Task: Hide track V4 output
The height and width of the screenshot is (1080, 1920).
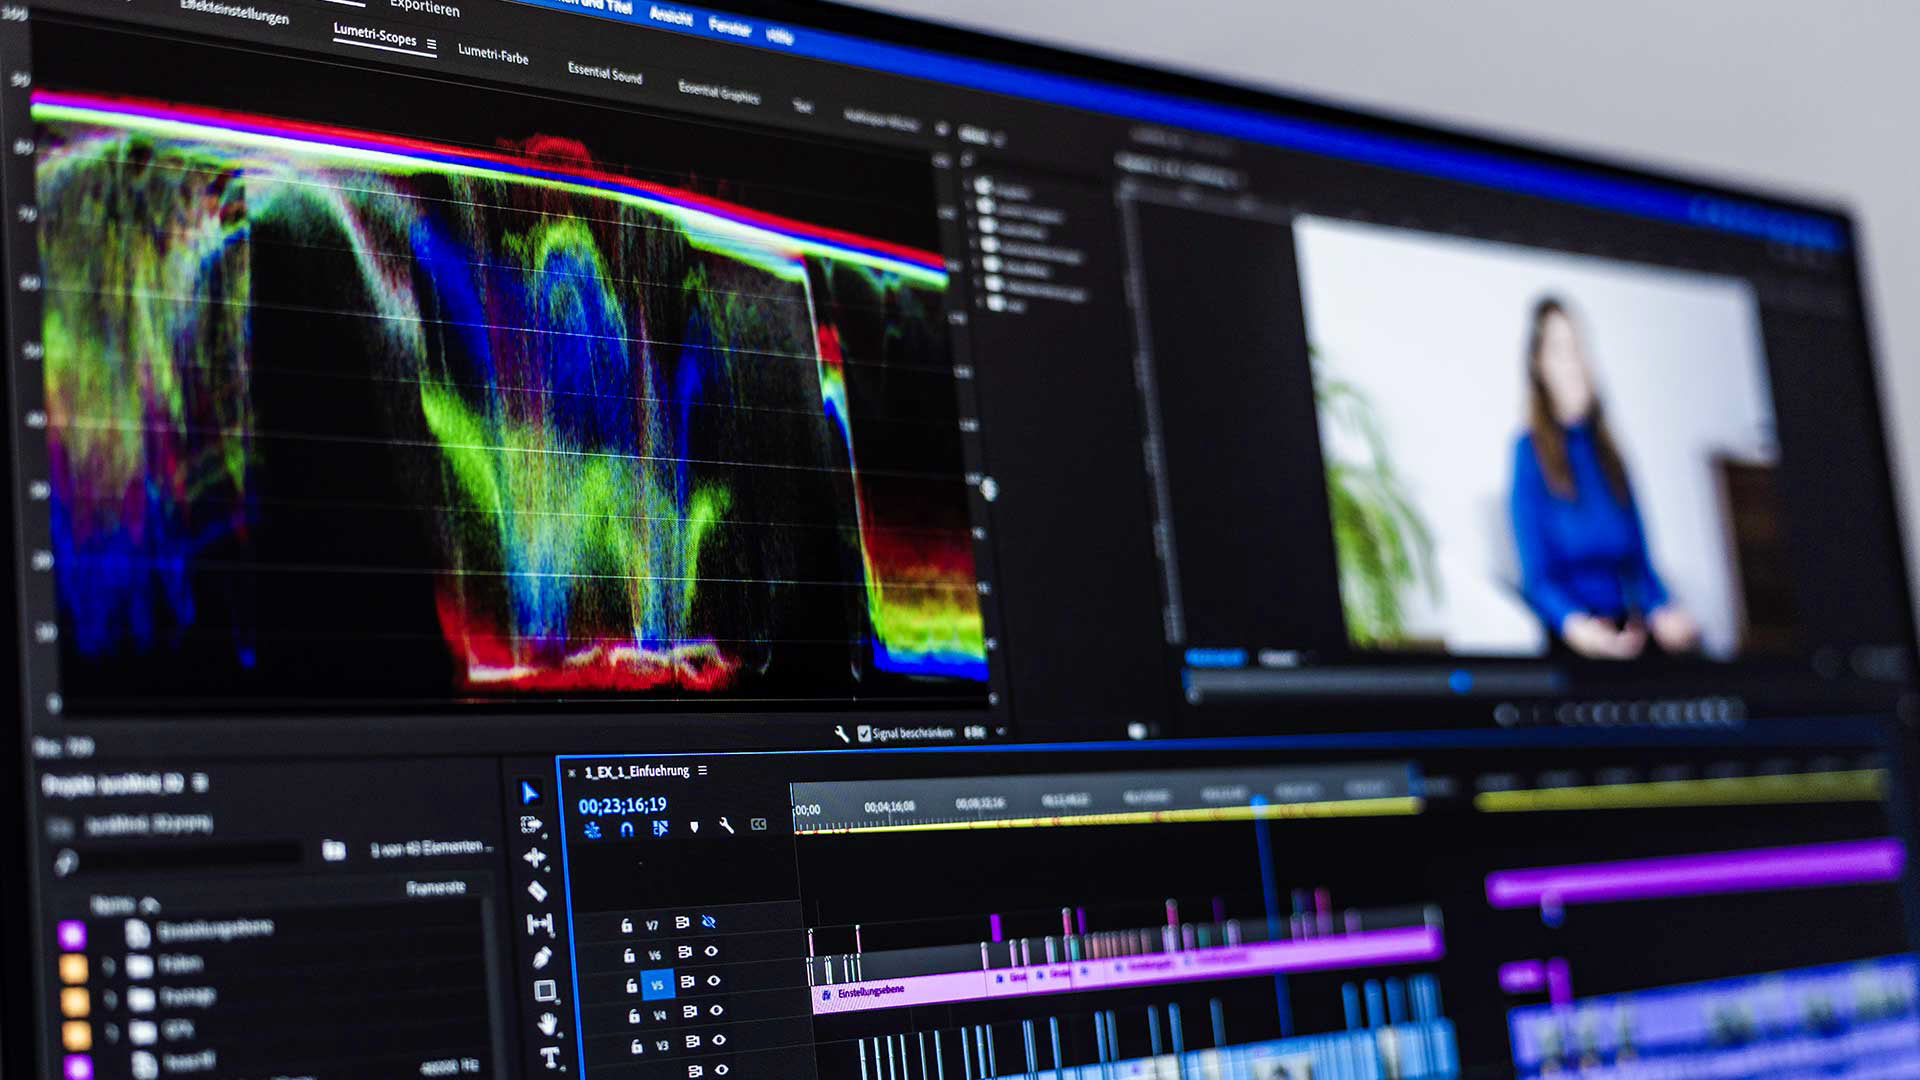Action: coord(716,1010)
